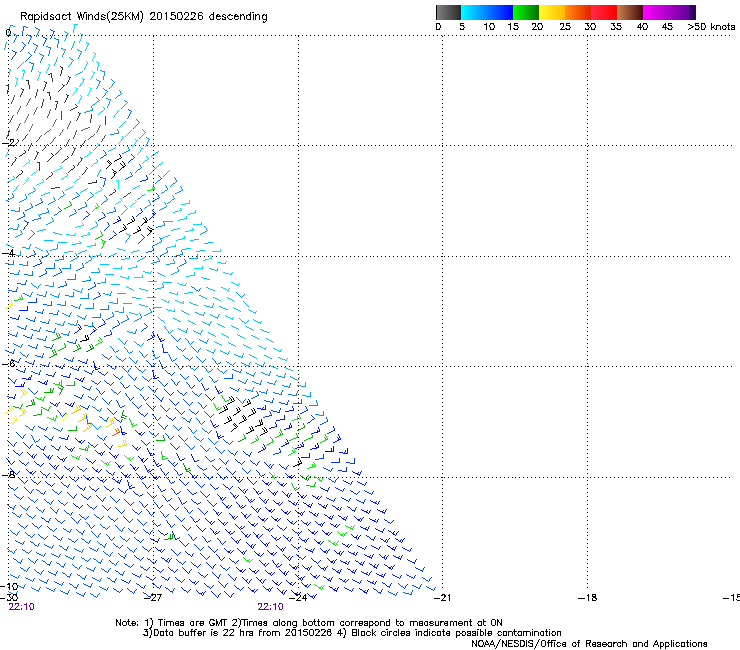Click the longitude axis label "-27"
740x650 pixels.
tap(153, 598)
